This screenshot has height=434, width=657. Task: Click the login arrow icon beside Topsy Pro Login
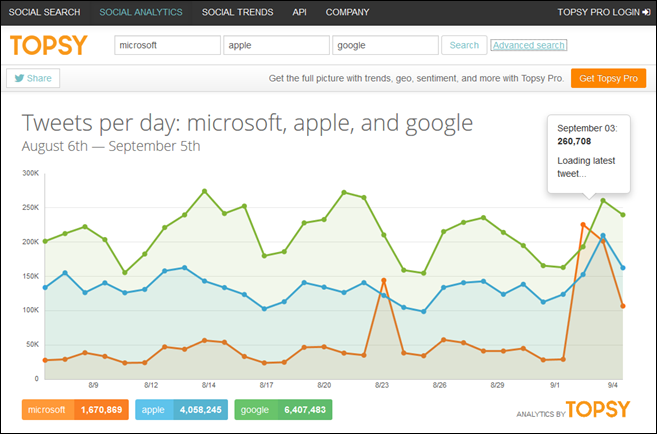(x=647, y=12)
